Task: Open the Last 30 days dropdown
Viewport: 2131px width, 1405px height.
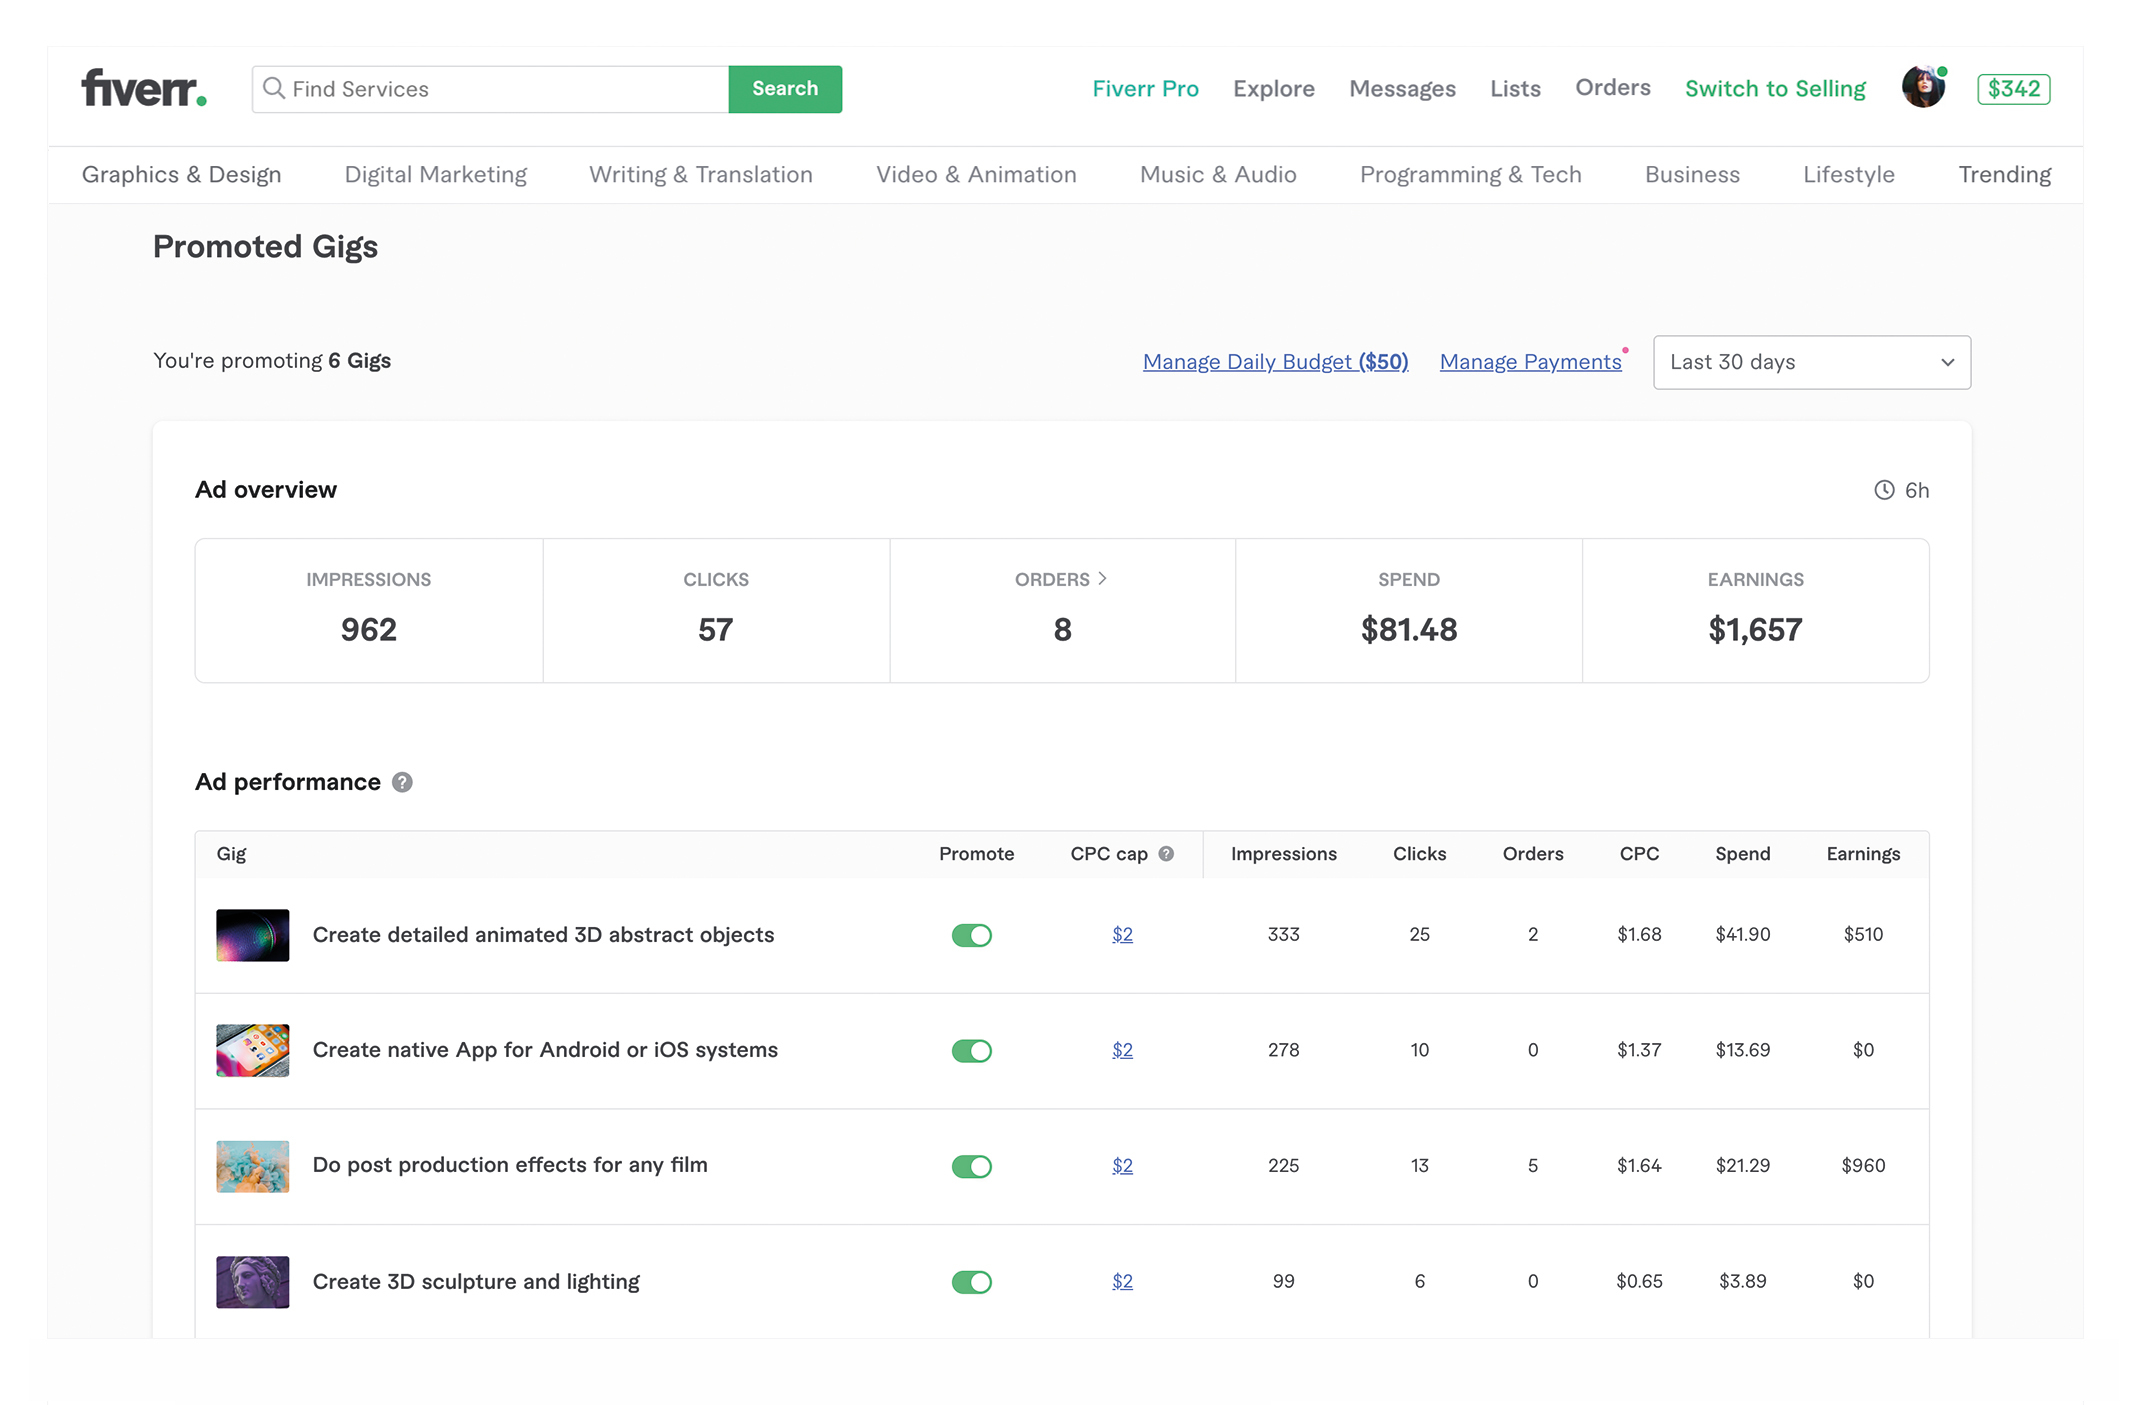Action: [1811, 362]
